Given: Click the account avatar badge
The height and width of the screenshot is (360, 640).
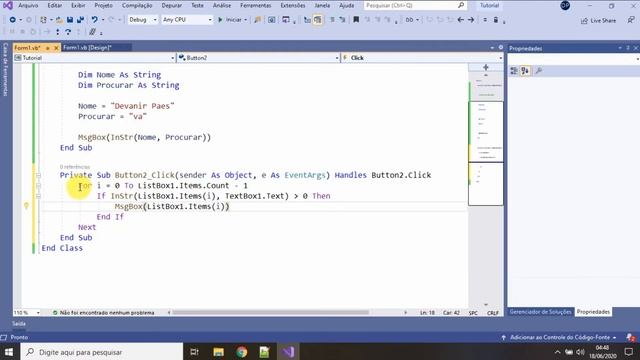Looking at the screenshot, I should 565,5.
